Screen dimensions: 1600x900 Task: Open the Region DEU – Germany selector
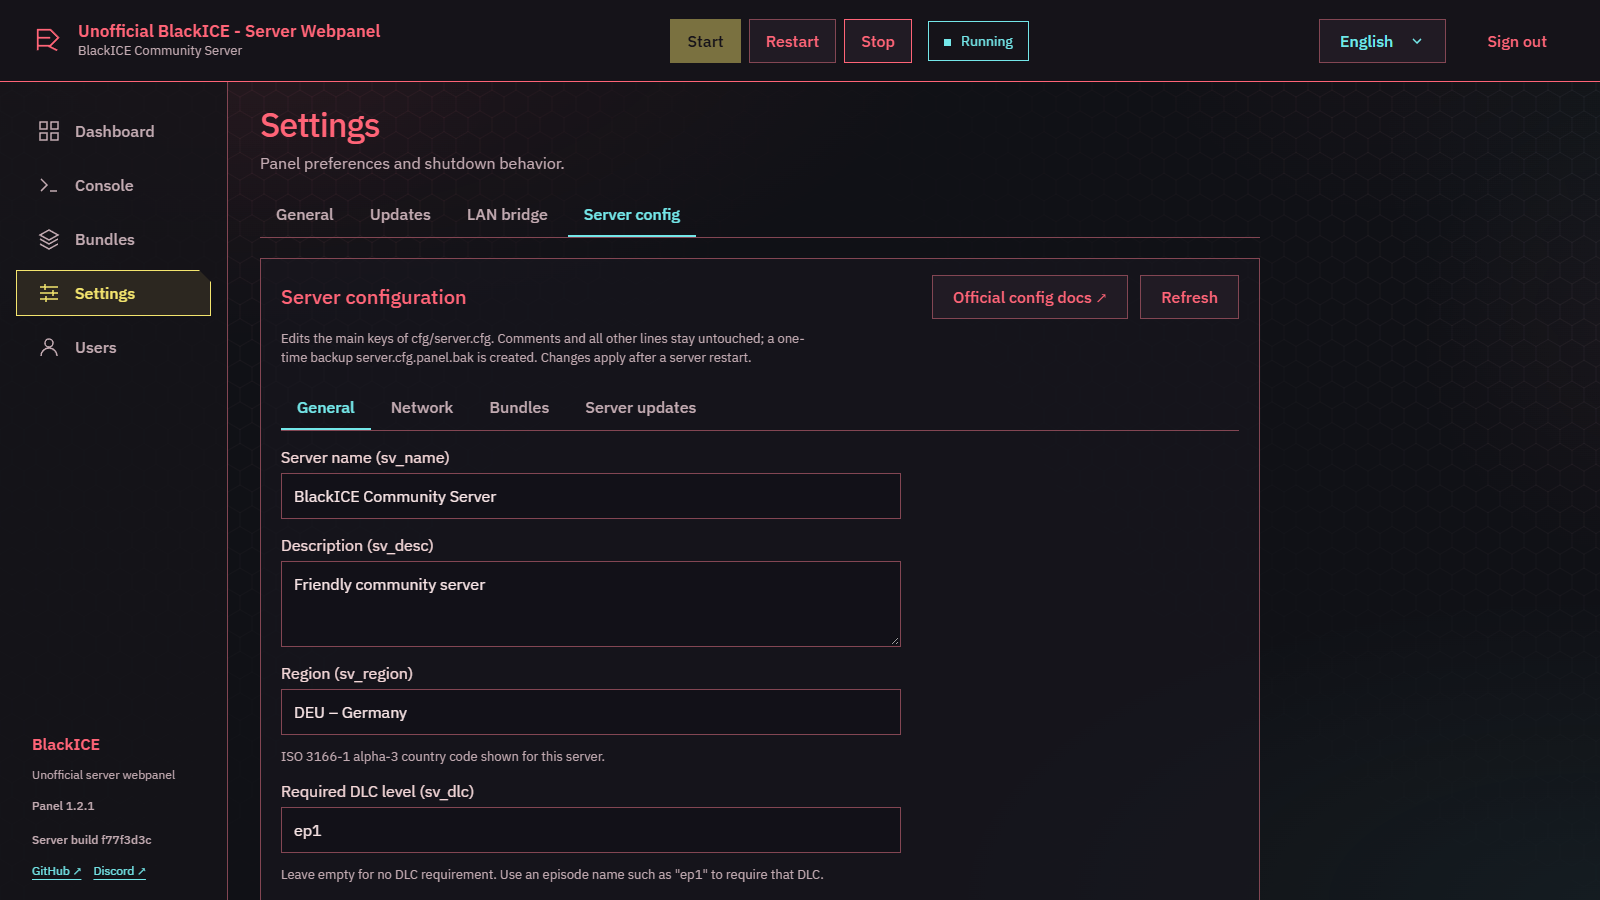coord(591,712)
